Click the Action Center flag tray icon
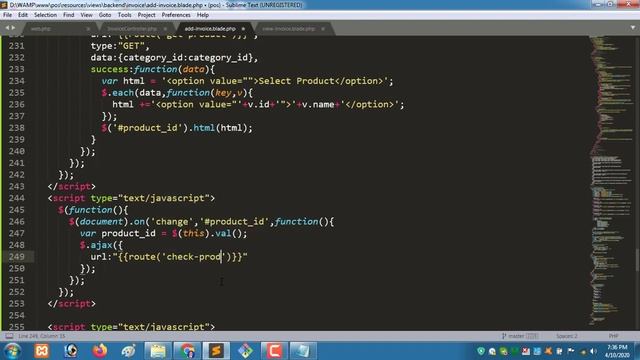The image size is (640, 360). [571, 351]
